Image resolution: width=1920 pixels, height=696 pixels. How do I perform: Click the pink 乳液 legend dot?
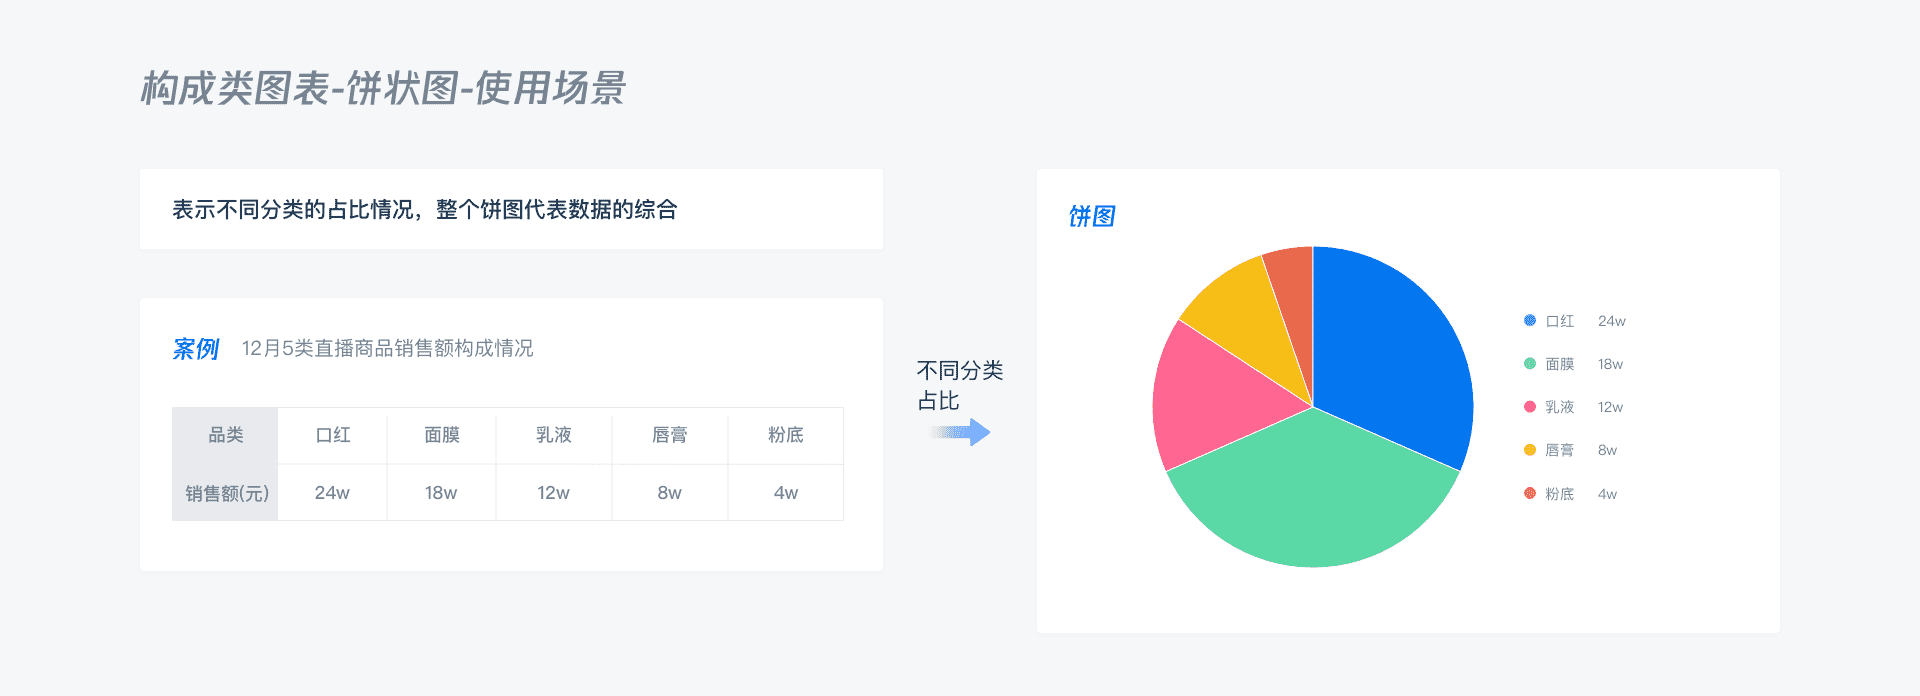[1529, 407]
